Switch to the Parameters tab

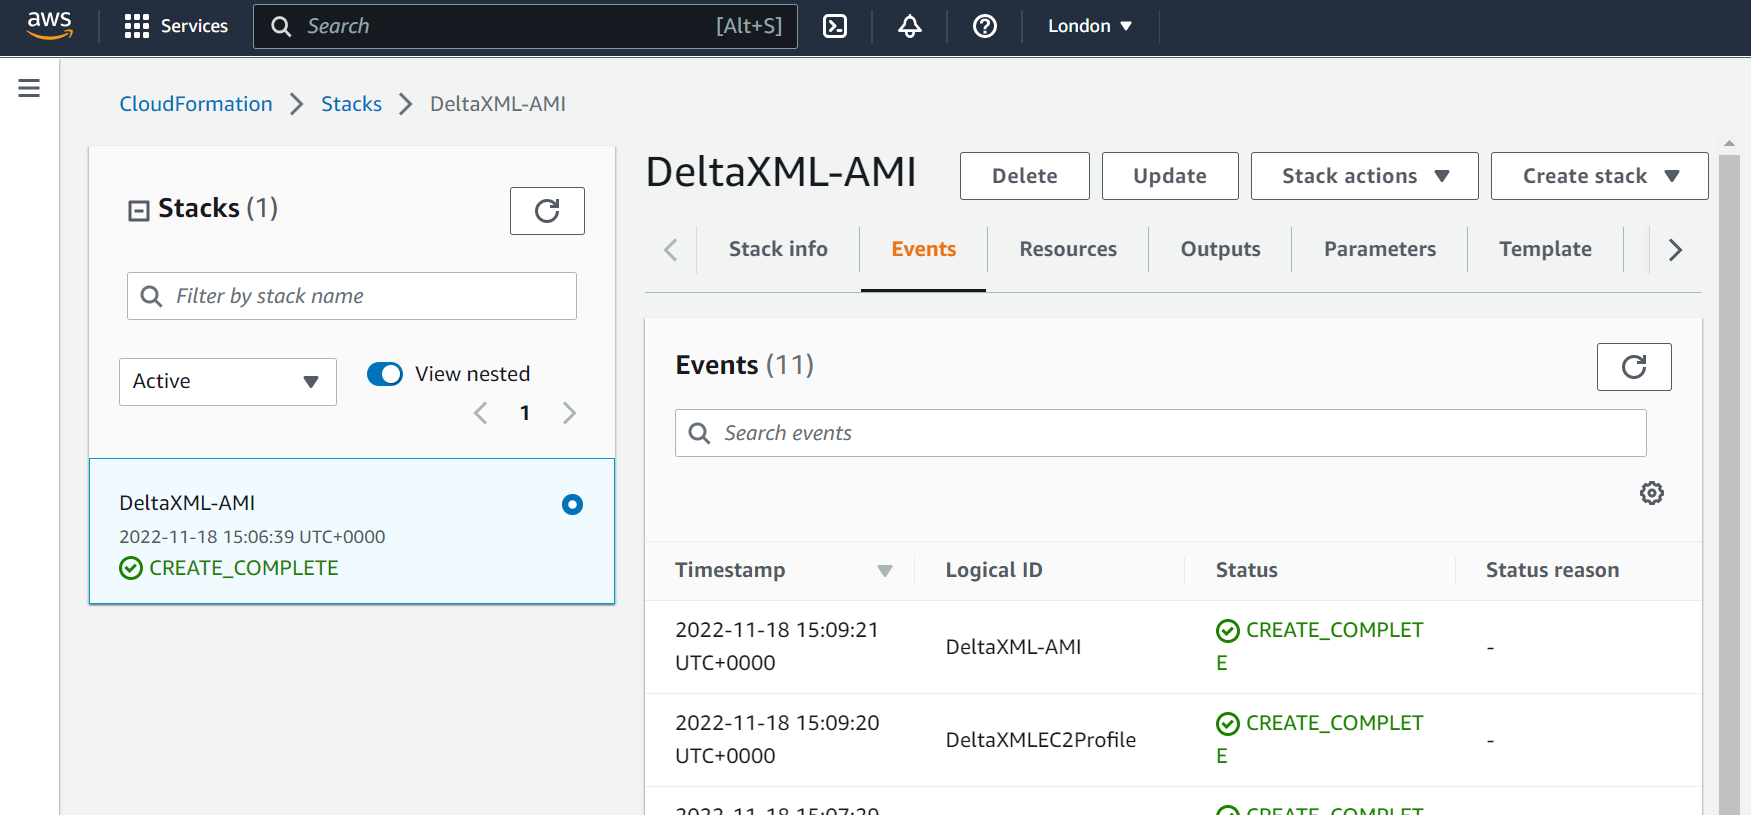(1379, 249)
